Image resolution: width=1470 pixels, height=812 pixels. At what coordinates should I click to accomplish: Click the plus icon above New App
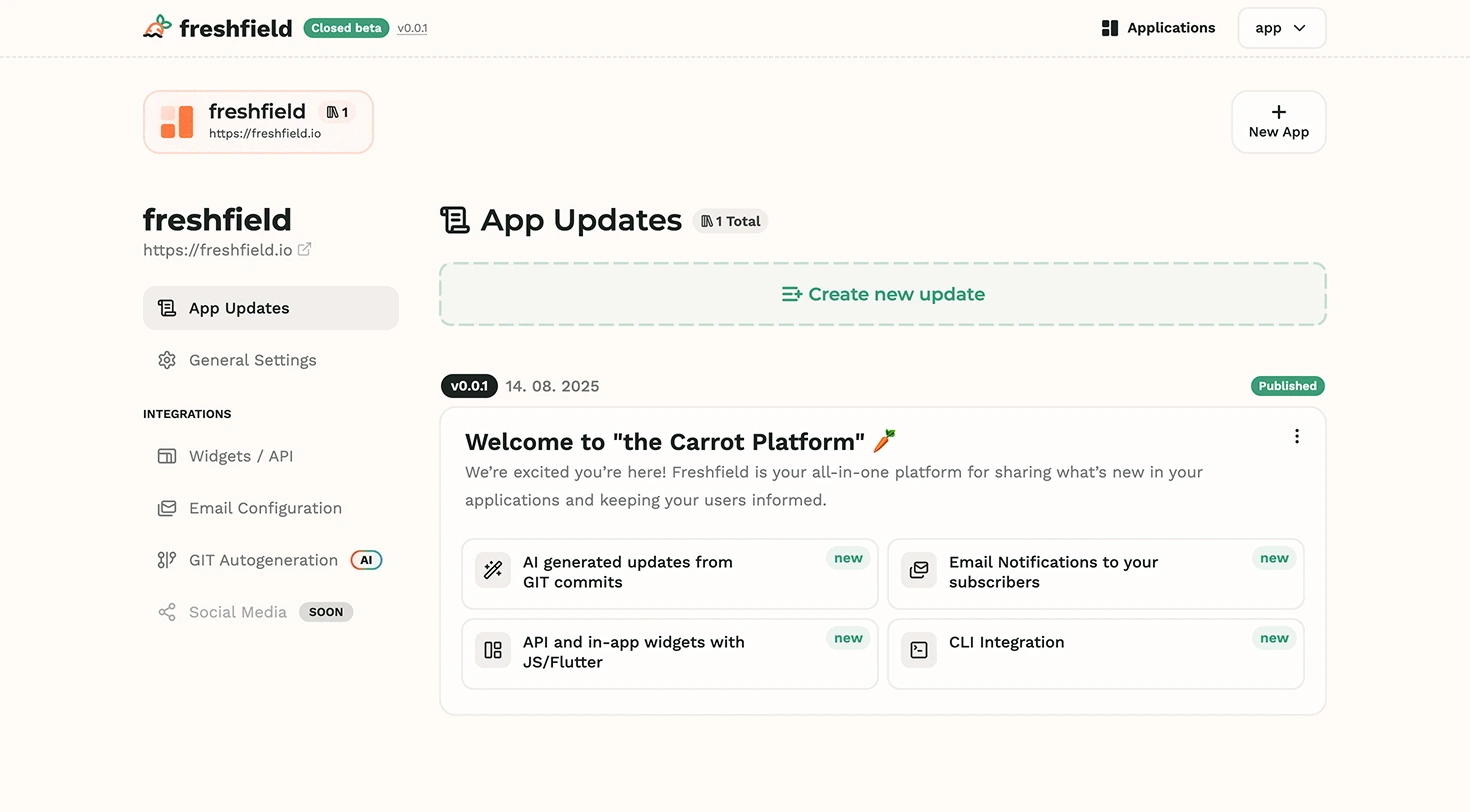point(1278,112)
